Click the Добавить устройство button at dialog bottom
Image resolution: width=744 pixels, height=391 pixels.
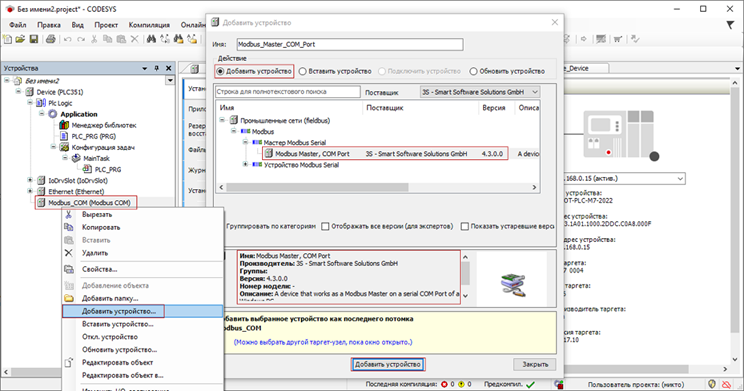coord(388,364)
